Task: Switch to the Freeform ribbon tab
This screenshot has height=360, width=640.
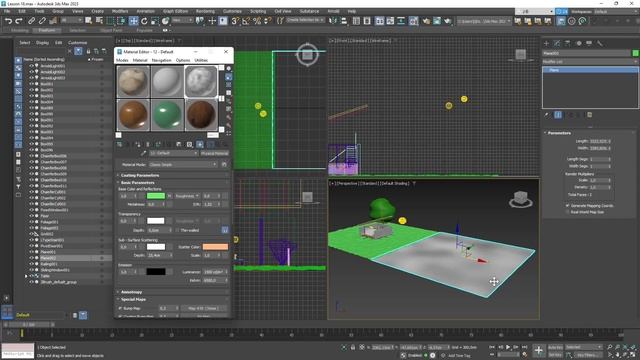Action: point(47,31)
